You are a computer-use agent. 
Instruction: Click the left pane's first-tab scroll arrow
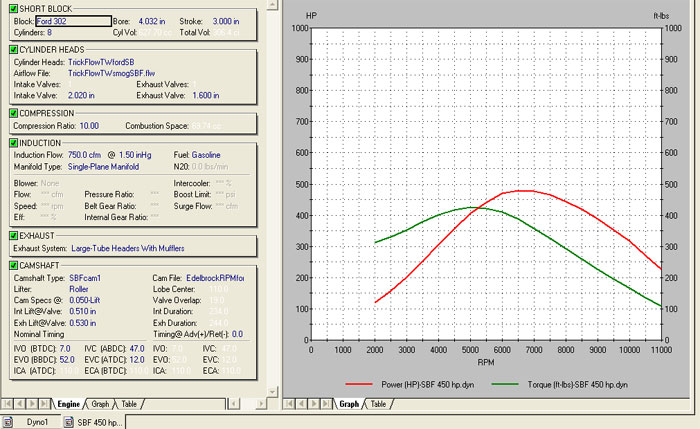point(8,404)
